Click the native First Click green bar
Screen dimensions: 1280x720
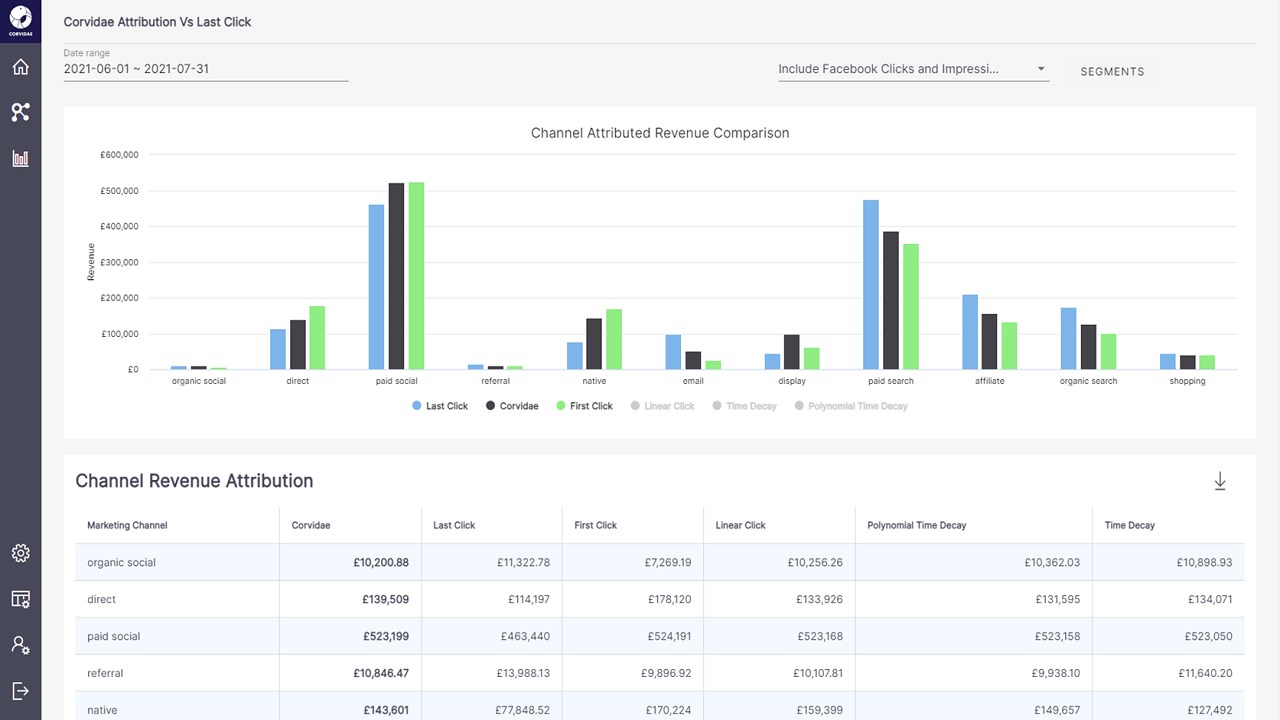pos(614,339)
